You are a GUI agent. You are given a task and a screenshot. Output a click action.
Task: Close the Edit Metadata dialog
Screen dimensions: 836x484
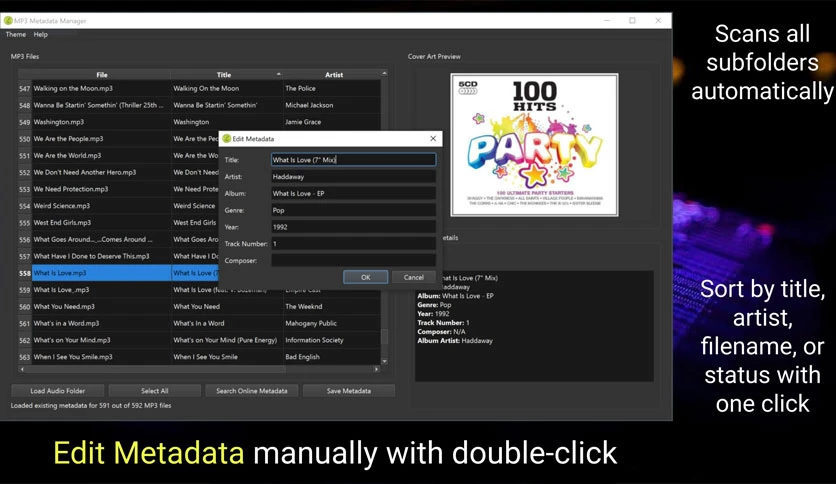[433, 139]
